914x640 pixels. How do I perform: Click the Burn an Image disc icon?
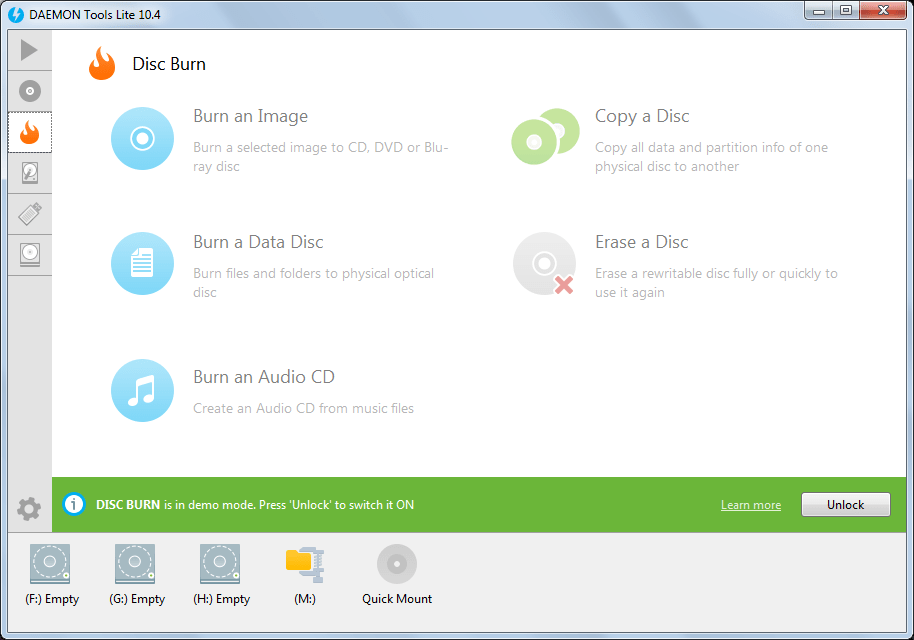(142, 138)
